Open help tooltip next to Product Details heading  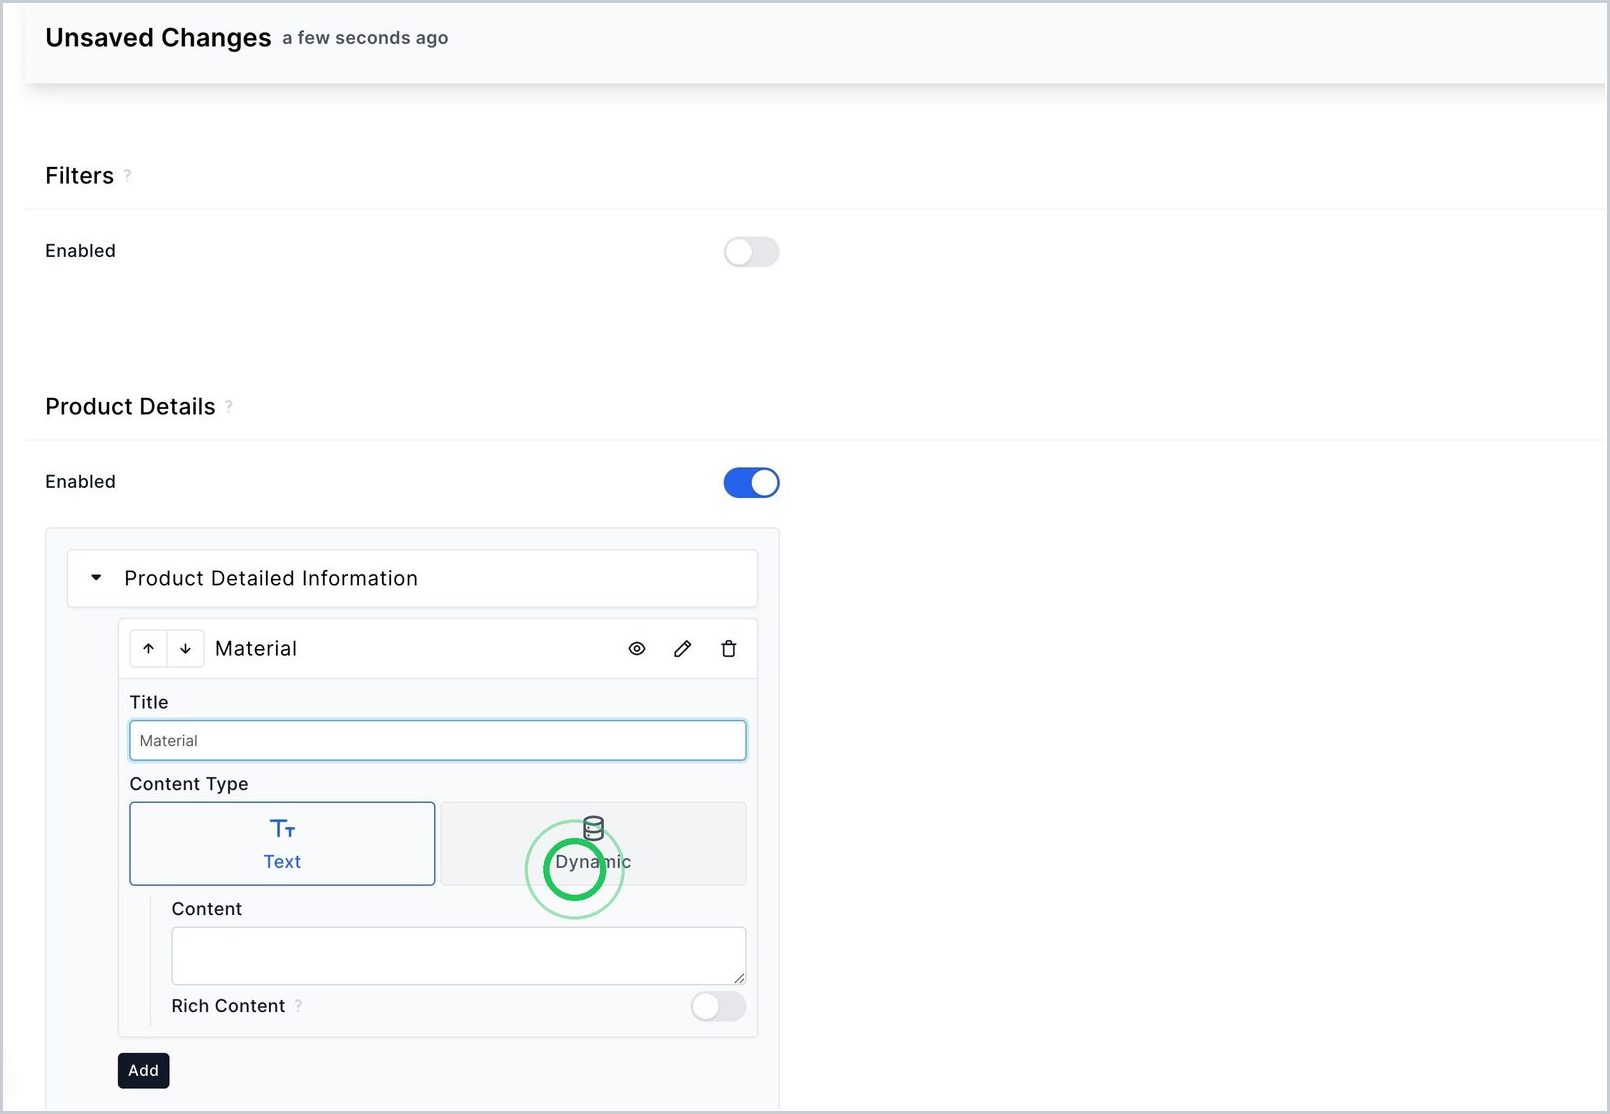point(229,406)
